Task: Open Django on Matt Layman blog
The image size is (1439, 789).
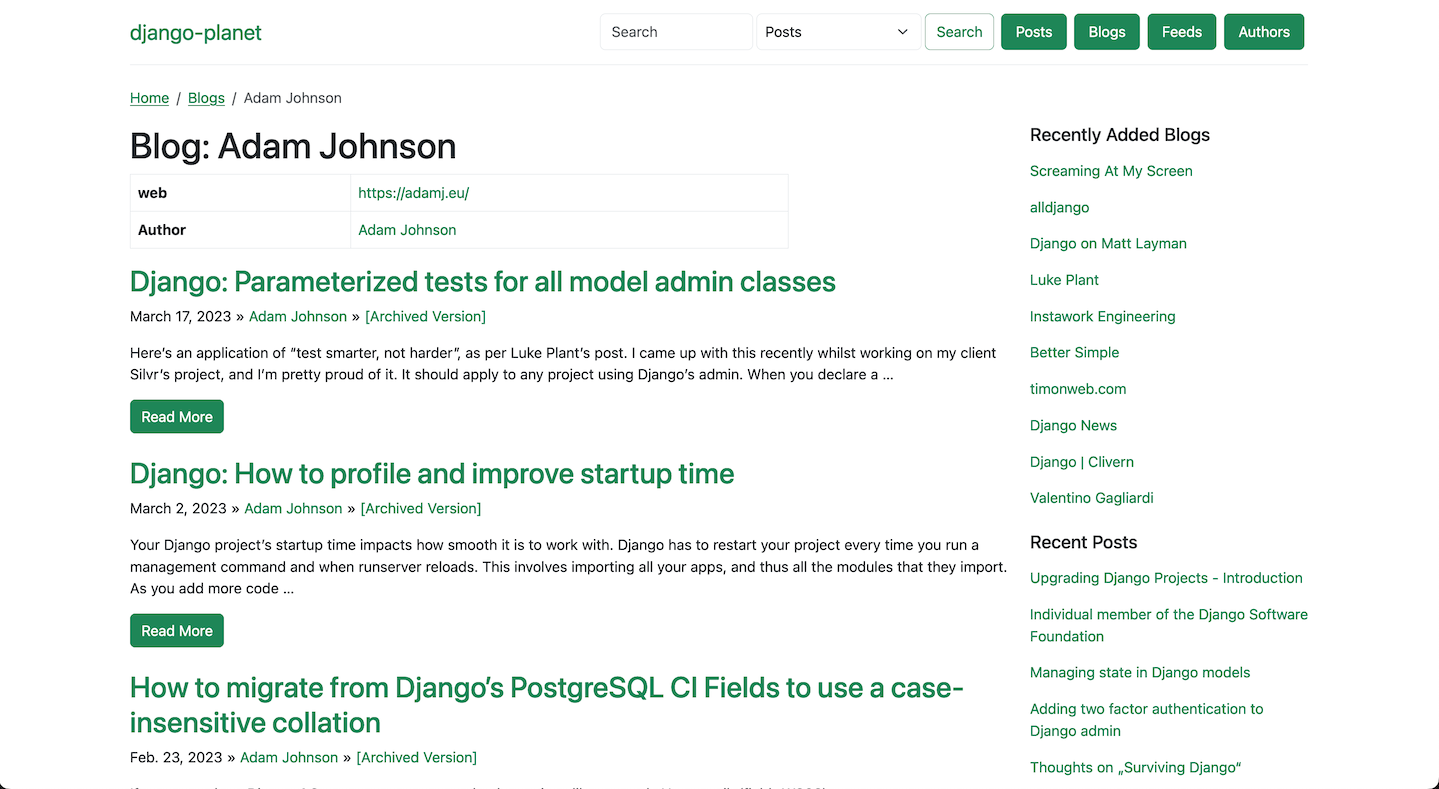Action: tap(1108, 243)
